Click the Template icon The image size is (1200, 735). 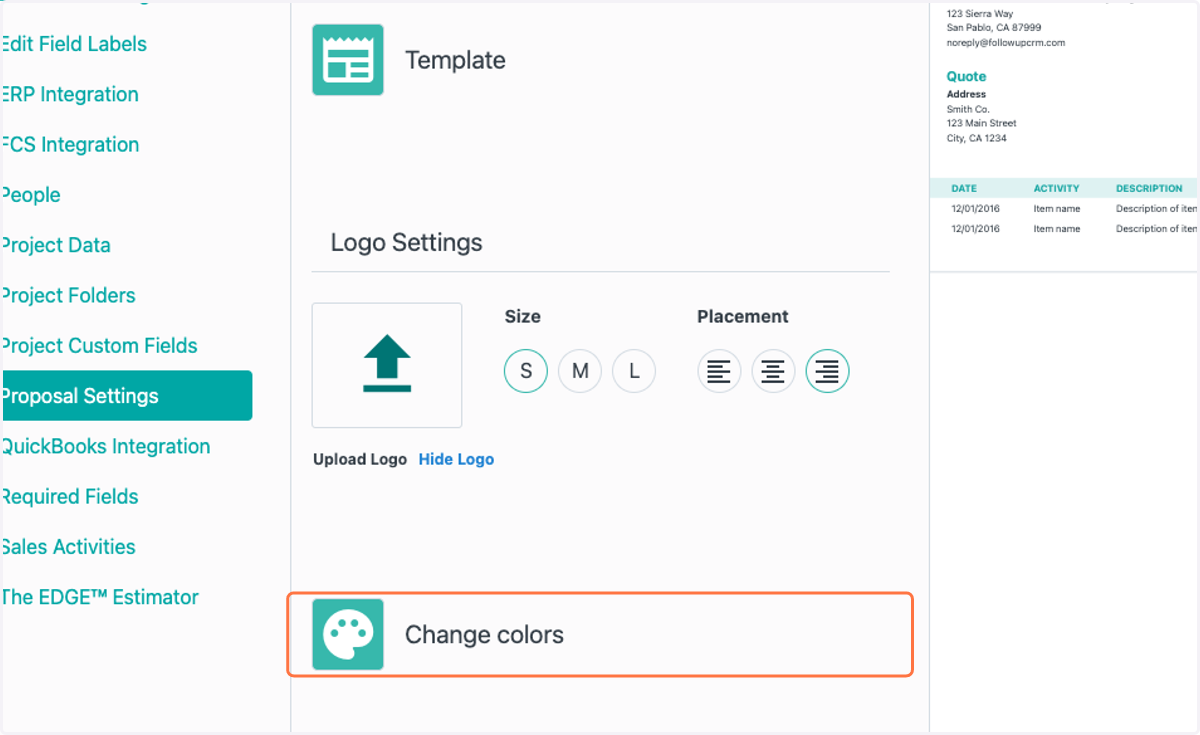pyautogui.click(x=348, y=60)
